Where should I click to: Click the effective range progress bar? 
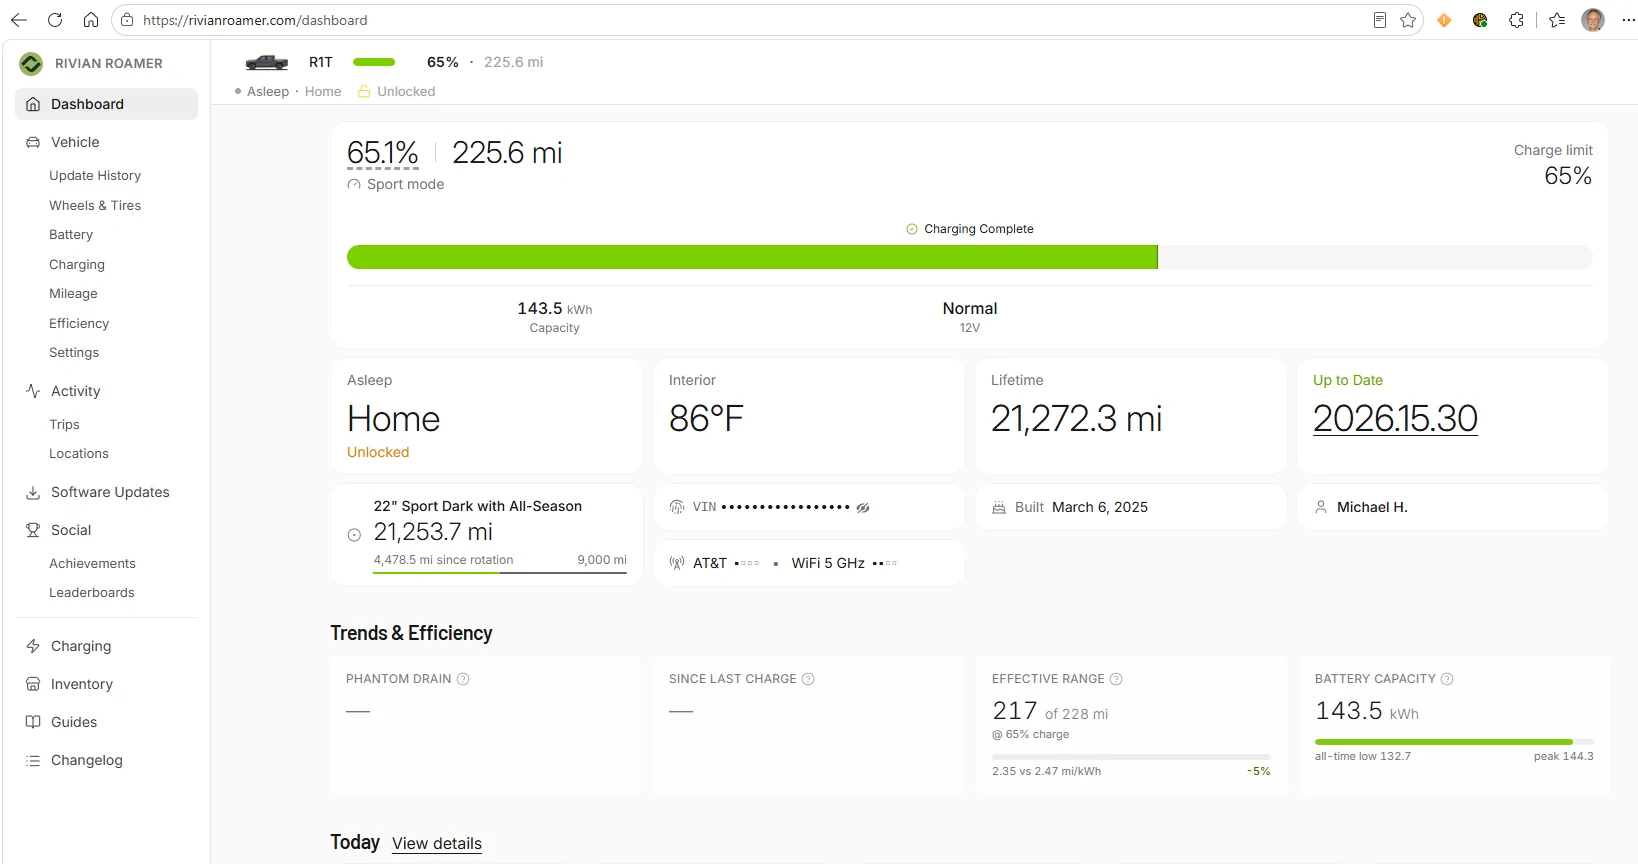pyautogui.click(x=1131, y=757)
